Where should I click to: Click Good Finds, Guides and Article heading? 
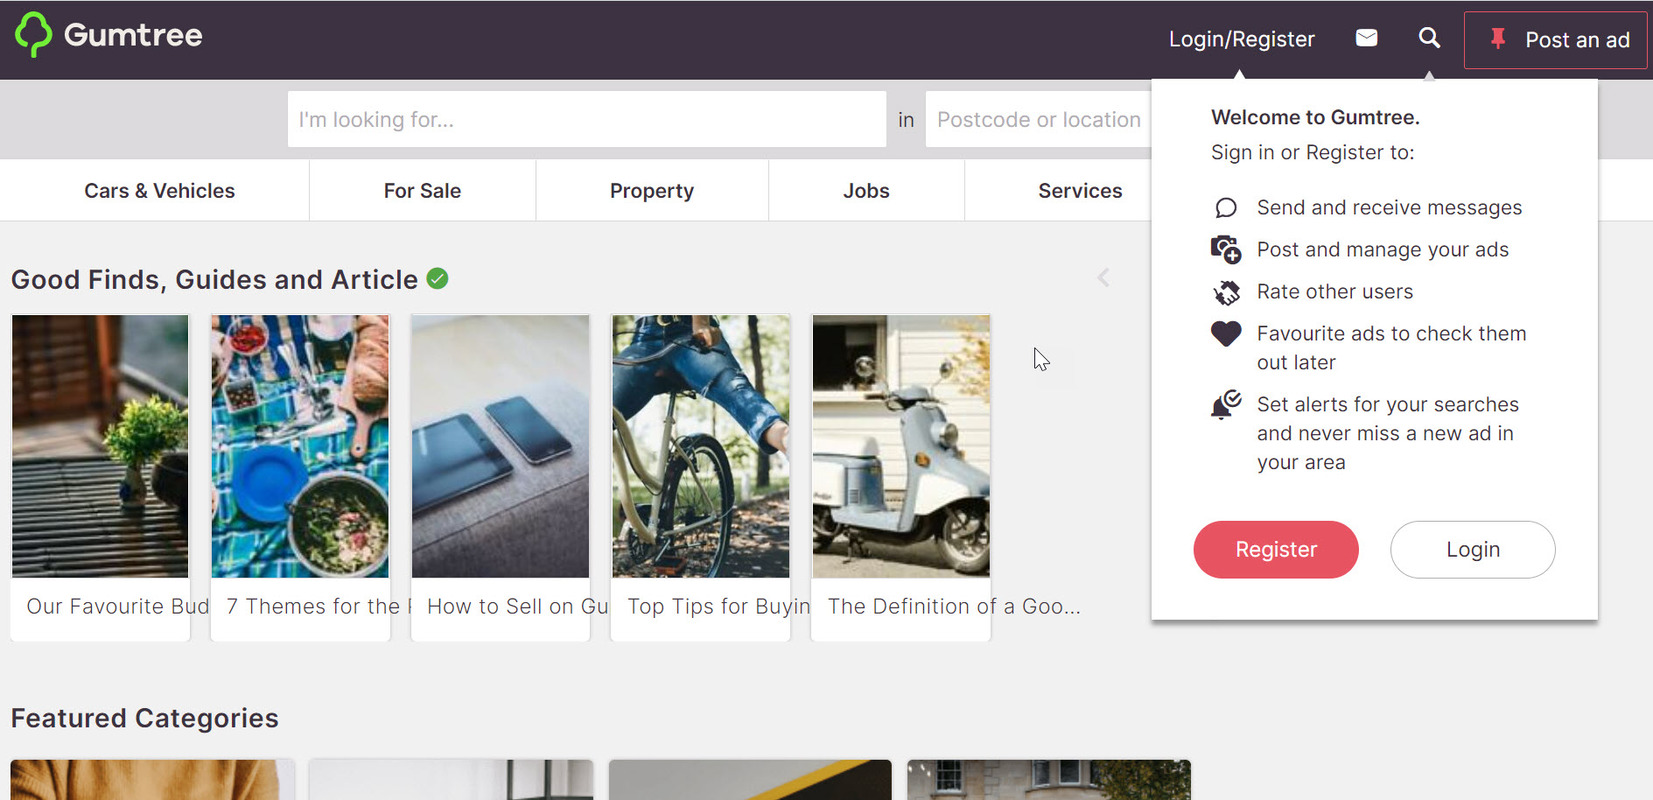click(214, 279)
